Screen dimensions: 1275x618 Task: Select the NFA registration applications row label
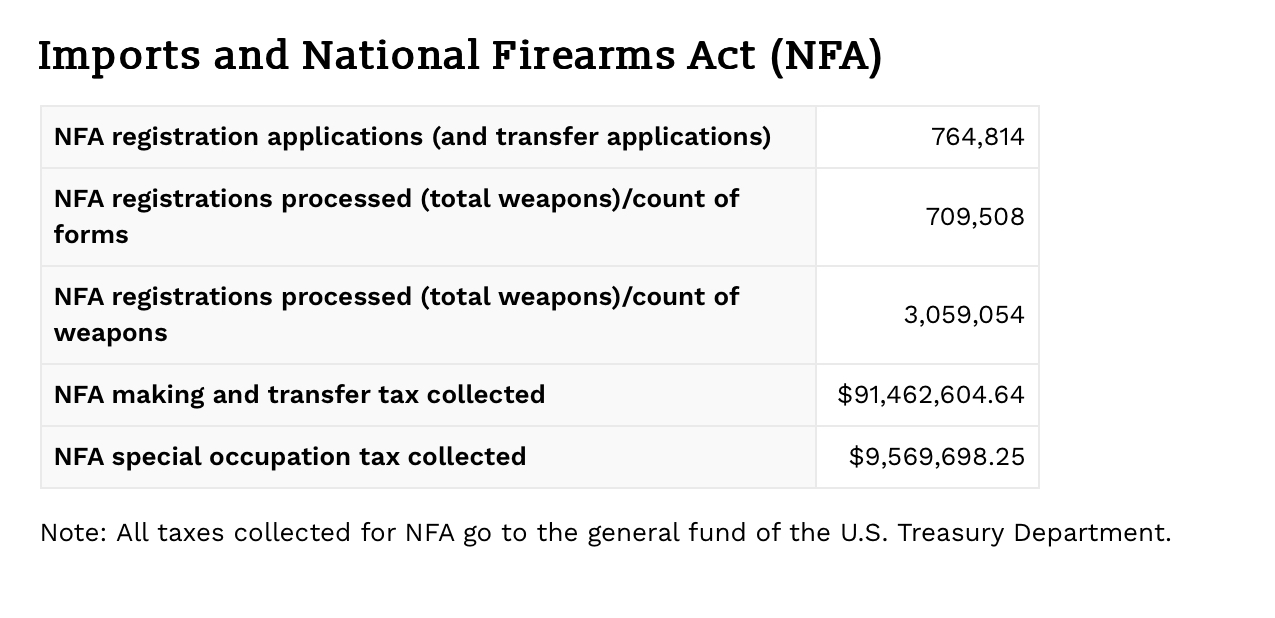412,136
